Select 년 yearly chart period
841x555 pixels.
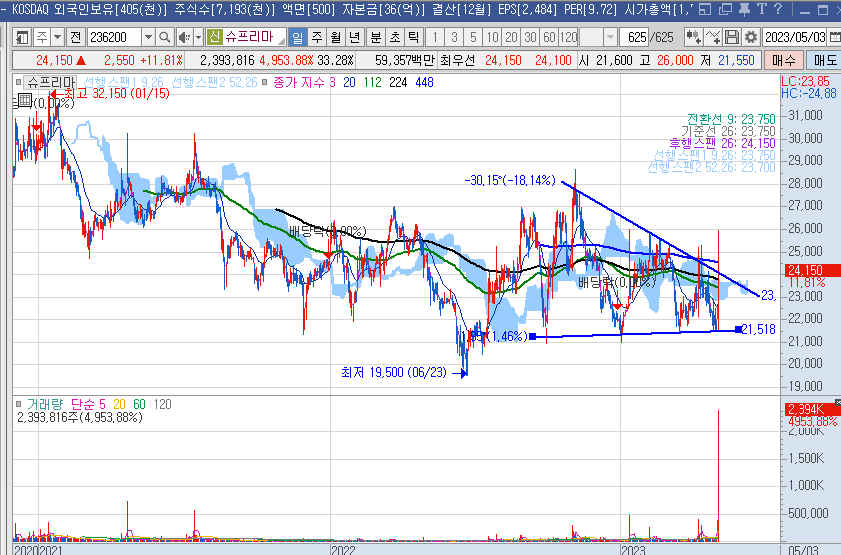[x=355, y=38]
